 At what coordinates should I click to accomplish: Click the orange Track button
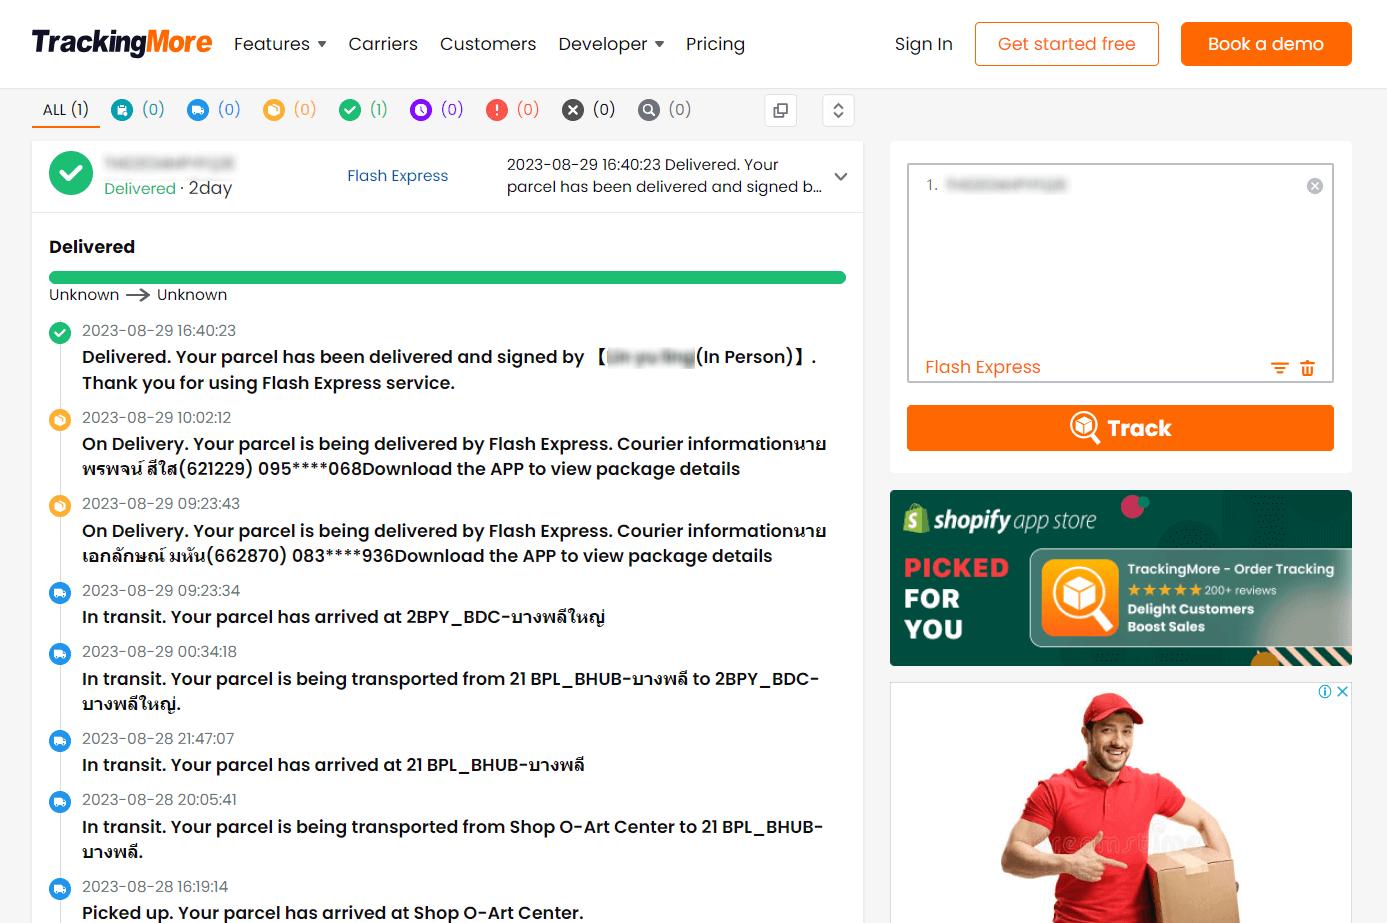click(1120, 428)
